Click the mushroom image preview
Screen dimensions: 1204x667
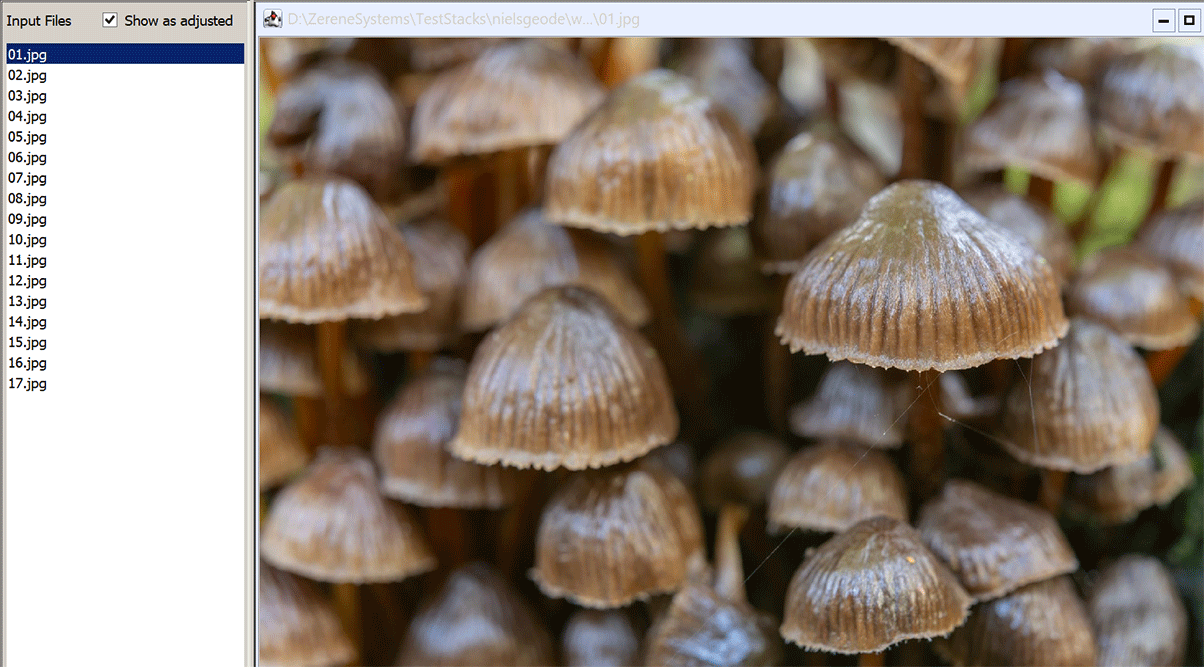point(730,350)
